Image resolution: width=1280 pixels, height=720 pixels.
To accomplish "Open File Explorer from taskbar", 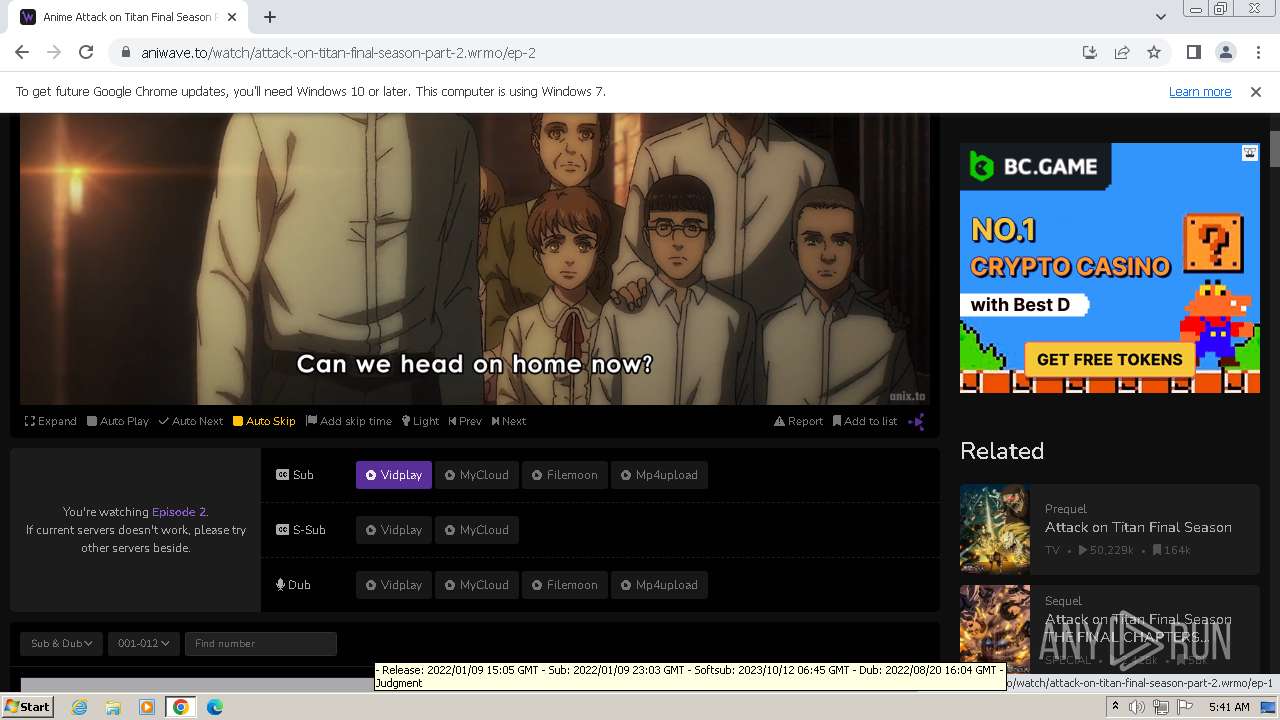I will tap(113, 707).
